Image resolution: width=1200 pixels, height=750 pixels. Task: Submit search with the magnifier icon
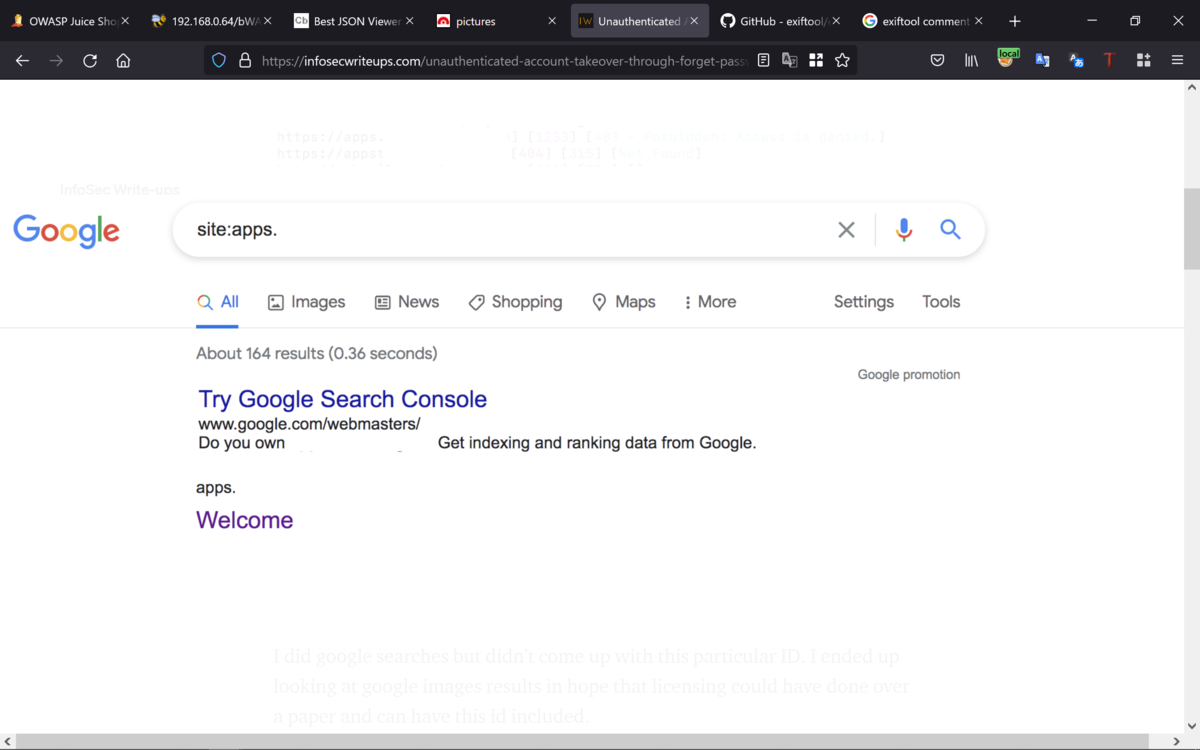(950, 230)
